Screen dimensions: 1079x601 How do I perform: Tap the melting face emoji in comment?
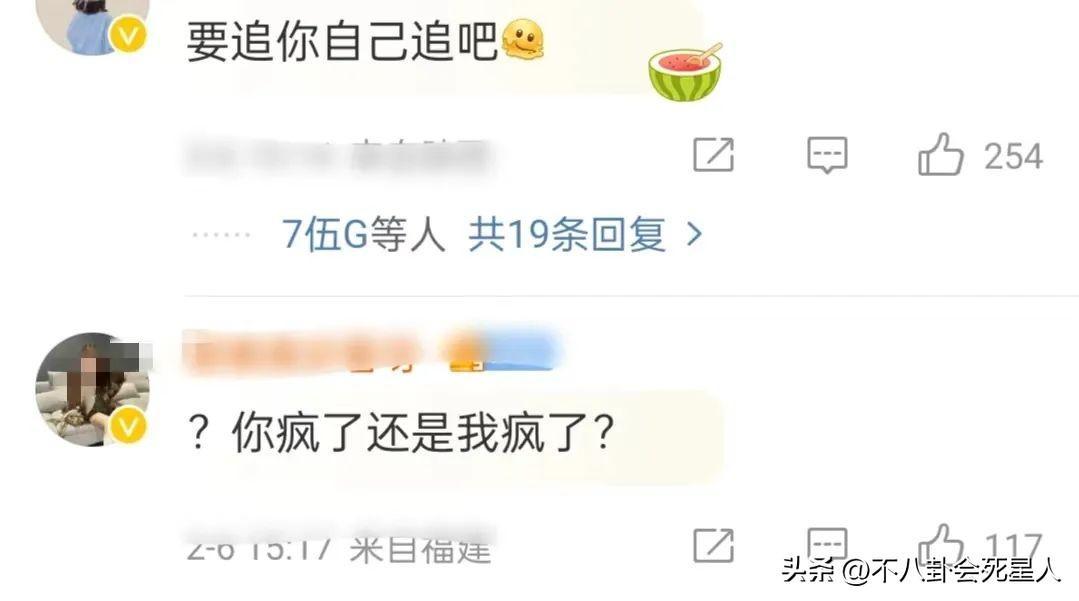(523, 40)
